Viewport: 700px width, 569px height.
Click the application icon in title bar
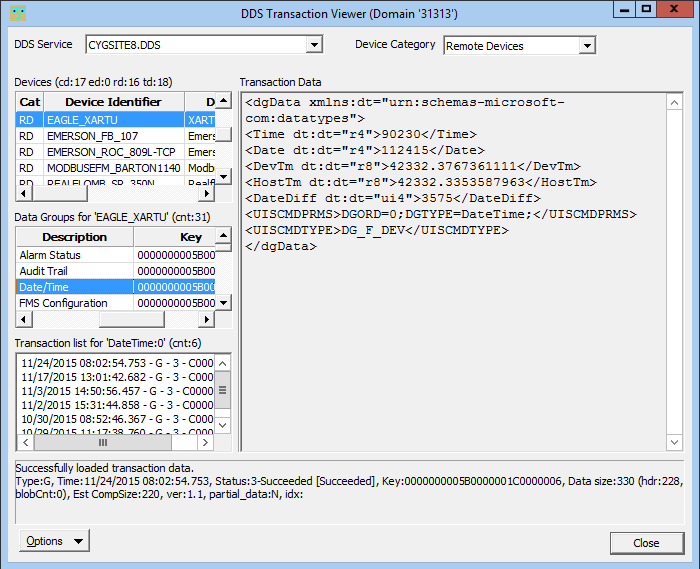tap(18, 13)
